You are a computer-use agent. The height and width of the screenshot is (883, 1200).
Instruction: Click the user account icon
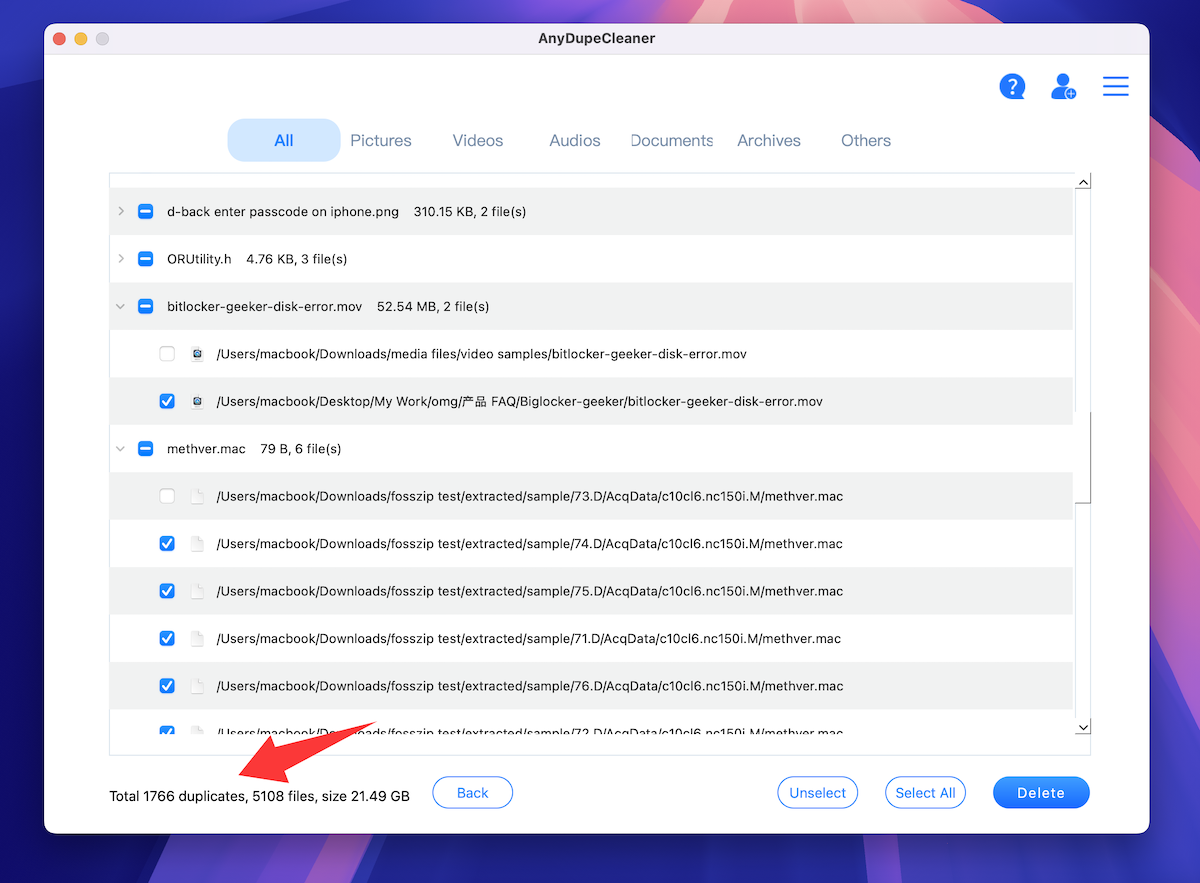[x=1063, y=87]
